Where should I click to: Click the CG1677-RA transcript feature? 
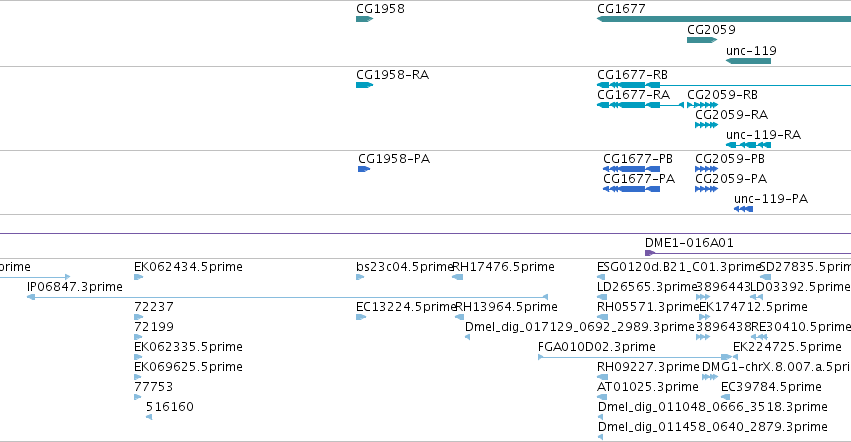click(x=640, y=105)
